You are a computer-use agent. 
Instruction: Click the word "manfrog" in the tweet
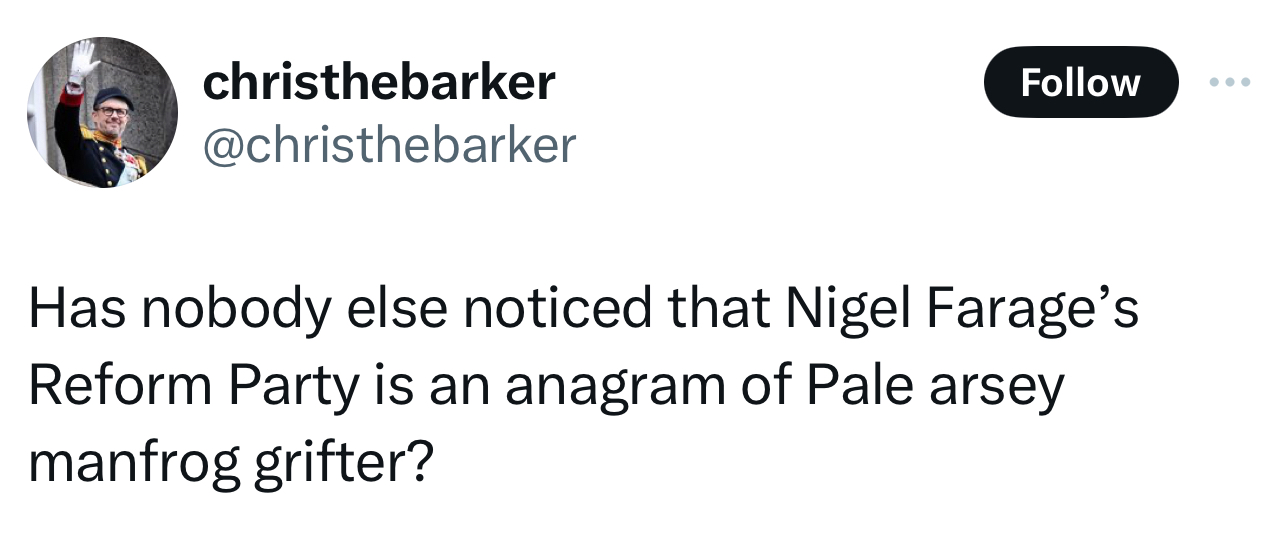[x=133, y=462]
